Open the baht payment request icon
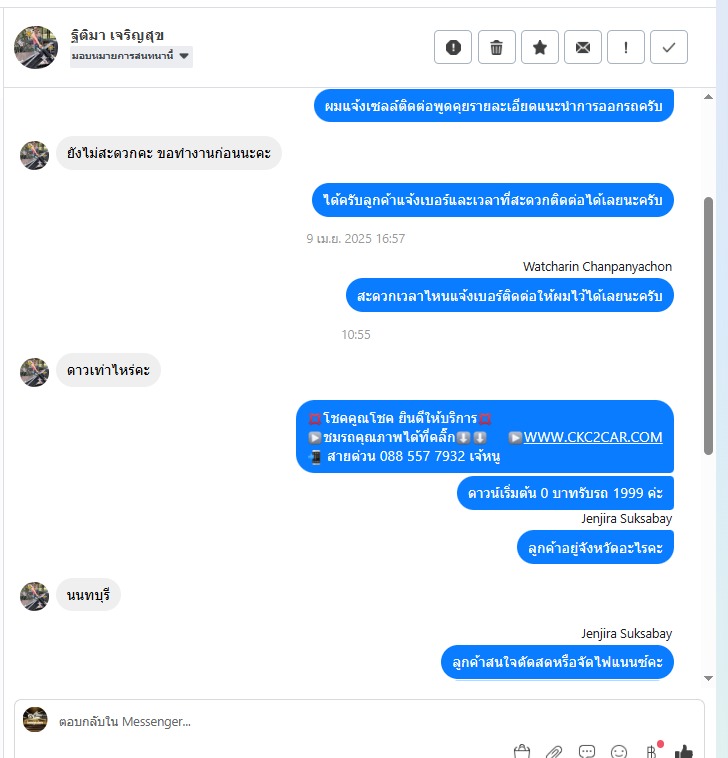This screenshot has height=758, width=728. tap(652, 751)
